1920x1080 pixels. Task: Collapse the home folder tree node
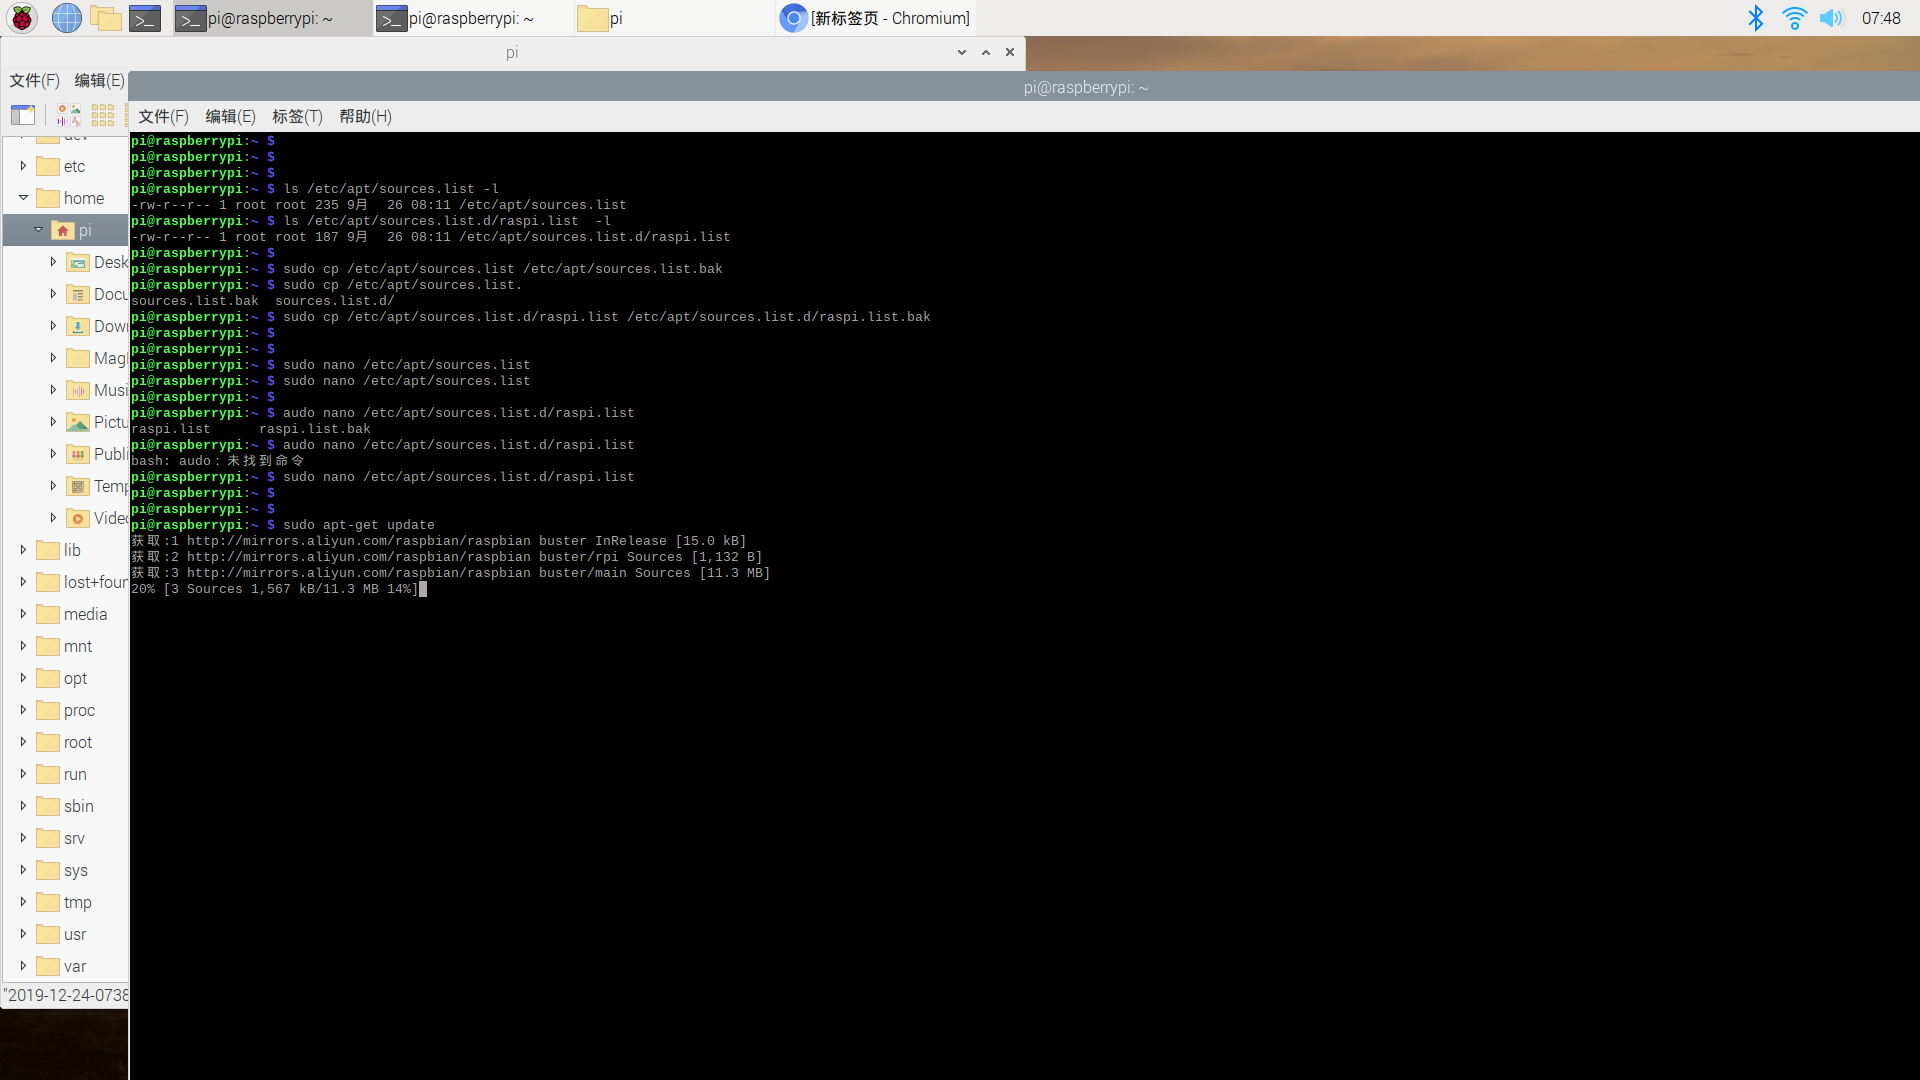pyautogui.click(x=23, y=198)
